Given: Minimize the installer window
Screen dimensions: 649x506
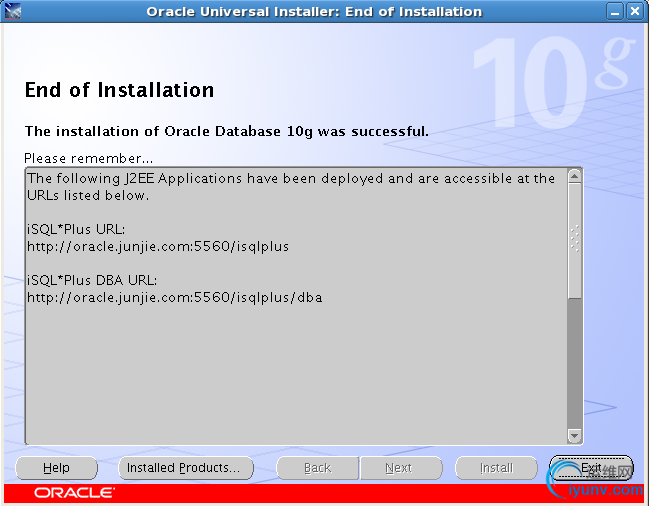Looking at the screenshot, I should [615, 11].
